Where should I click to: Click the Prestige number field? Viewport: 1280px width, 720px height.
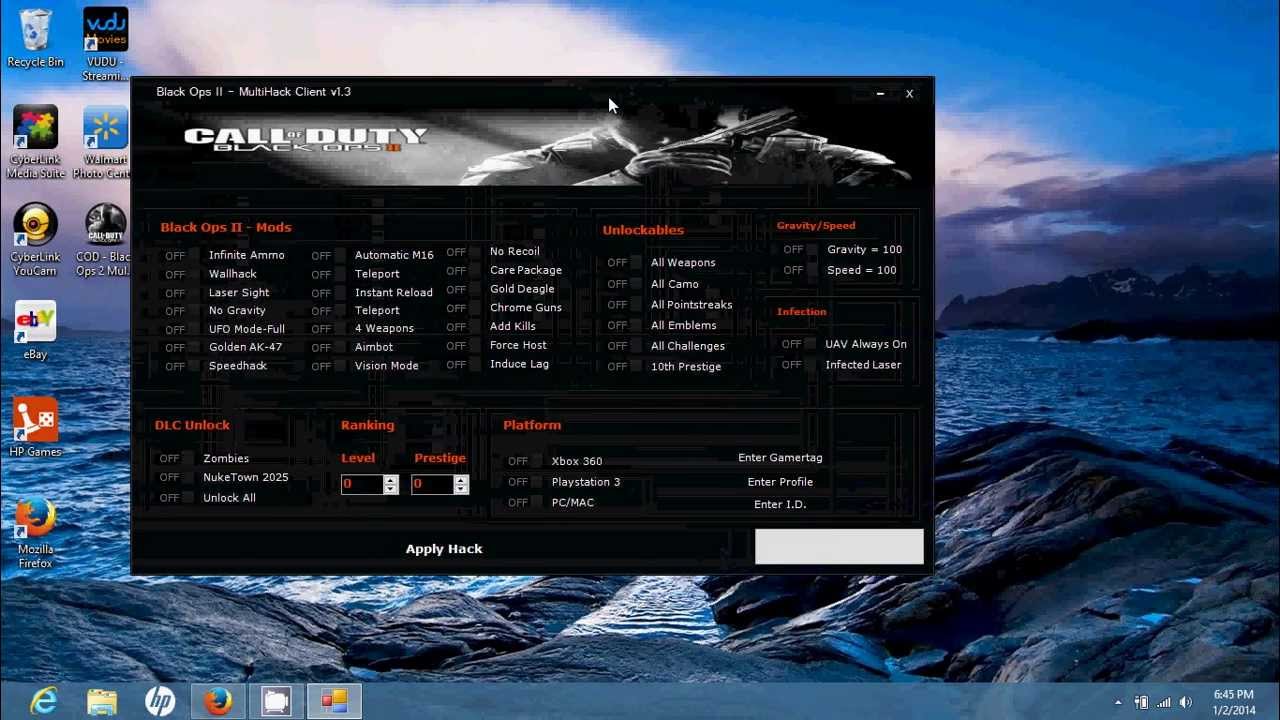(432, 484)
